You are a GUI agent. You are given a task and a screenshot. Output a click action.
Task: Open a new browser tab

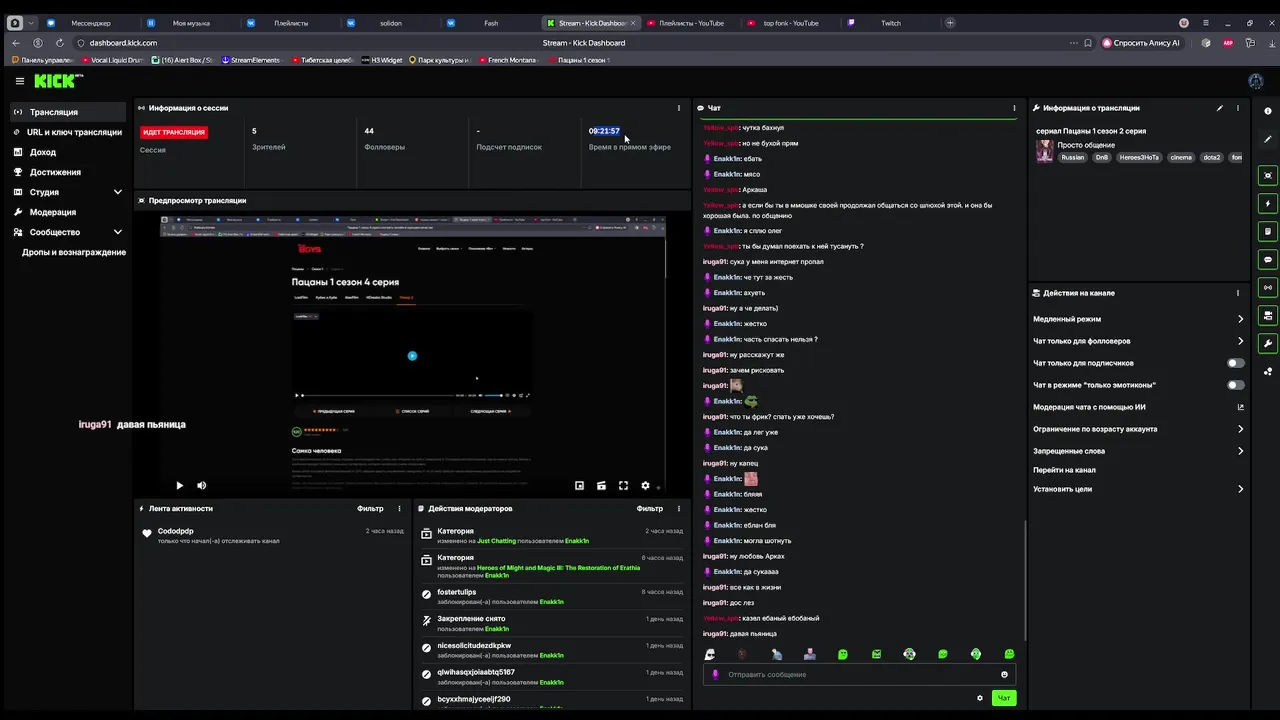950,23
